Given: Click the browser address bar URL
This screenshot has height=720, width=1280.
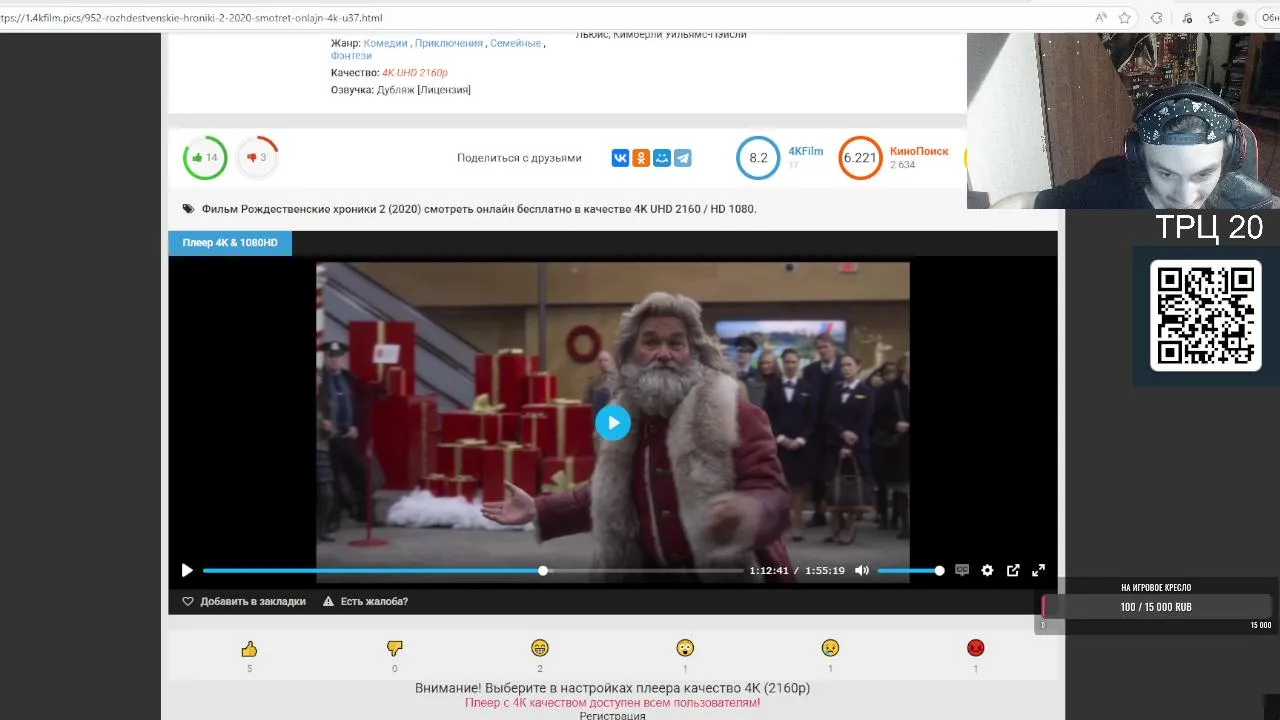Looking at the screenshot, I should pos(191,18).
